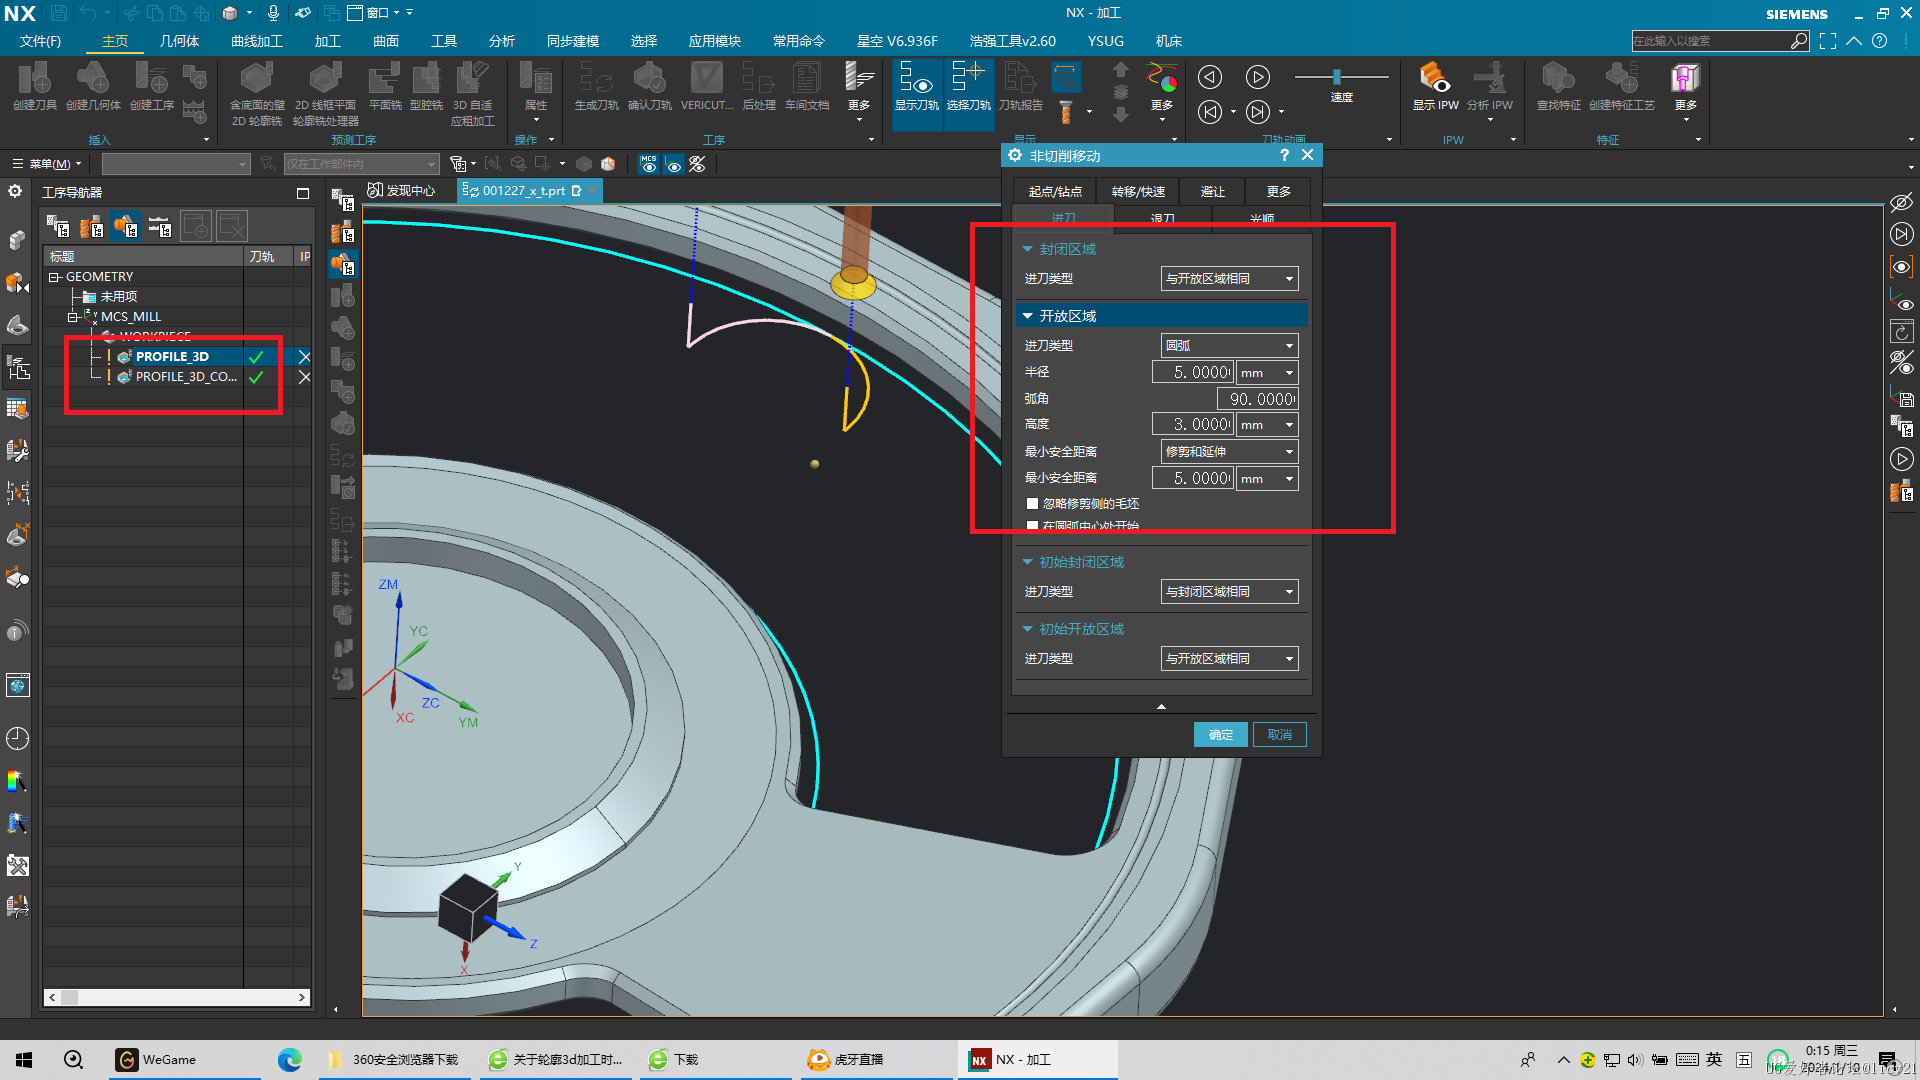Click the 高度 value input field
Image resolution: width=1920 pixels, height=1080 pixels.
(x=1193, y=425)
